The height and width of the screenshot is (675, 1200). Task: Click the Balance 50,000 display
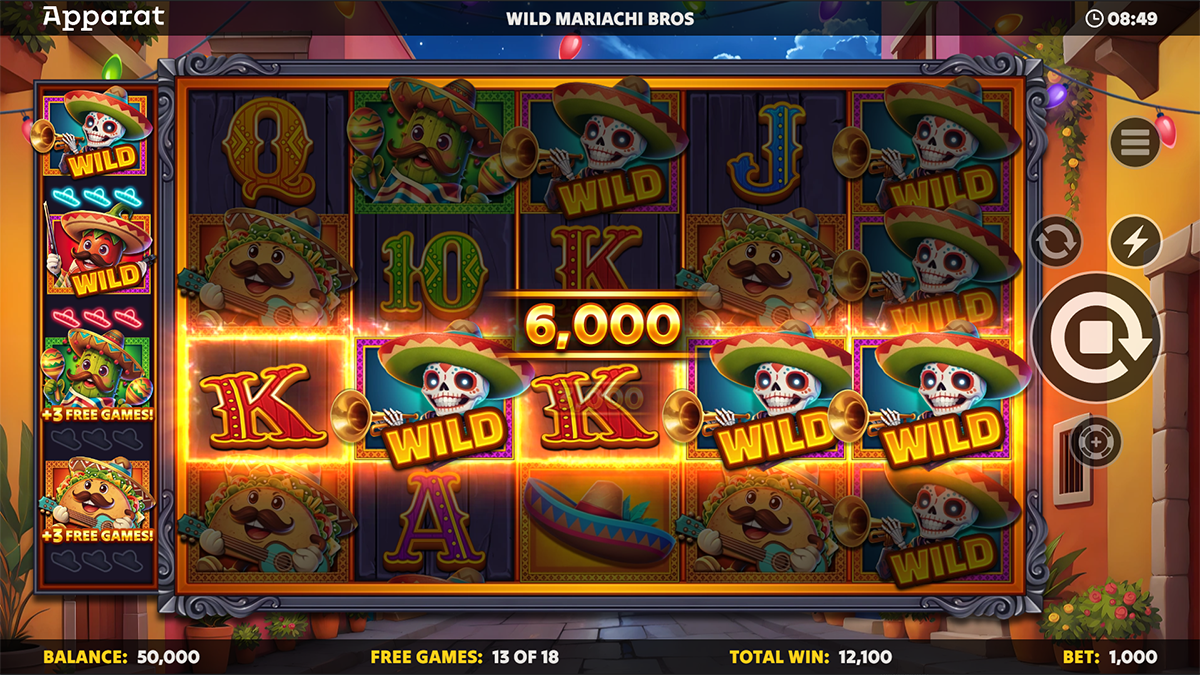(x=121, y=657)
